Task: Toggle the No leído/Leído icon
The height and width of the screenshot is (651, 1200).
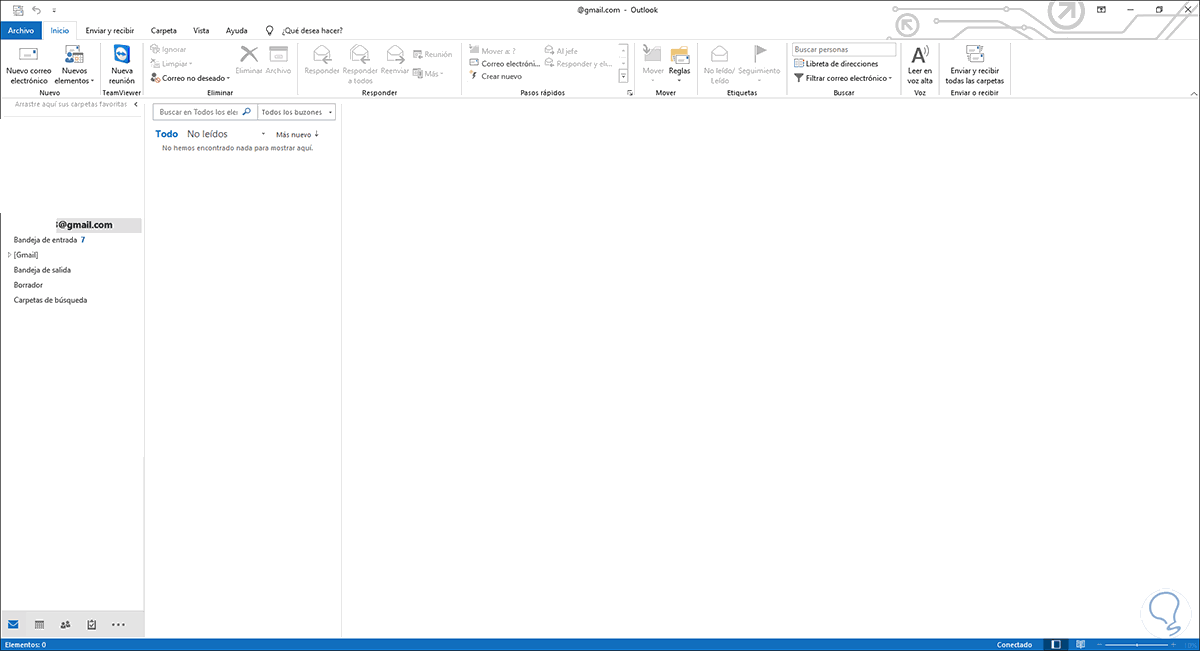Action: (x=719, y=54)
